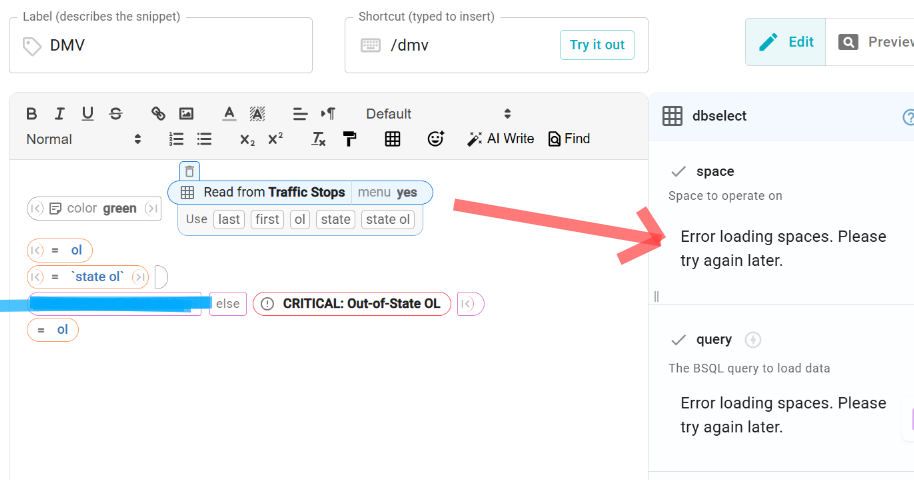The image size is (914, 480).
Task: Insert a numbered list
Action: pos(177,139)
